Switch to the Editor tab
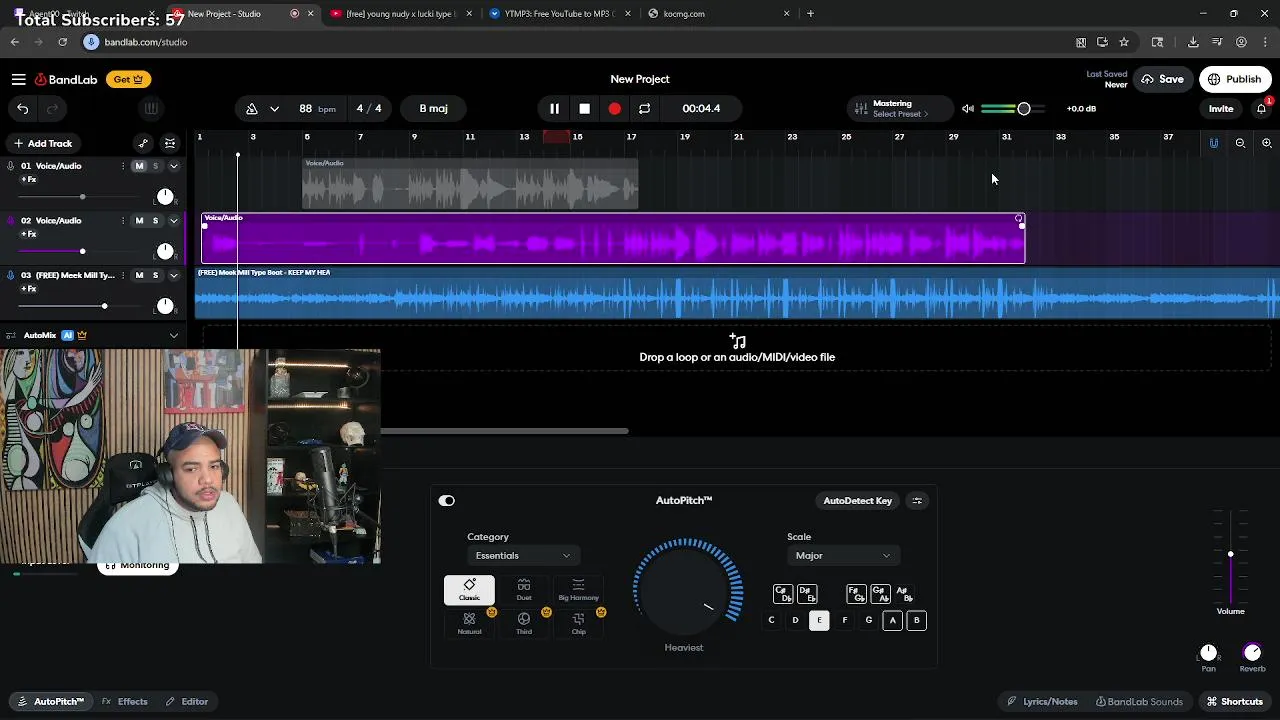 187,702
